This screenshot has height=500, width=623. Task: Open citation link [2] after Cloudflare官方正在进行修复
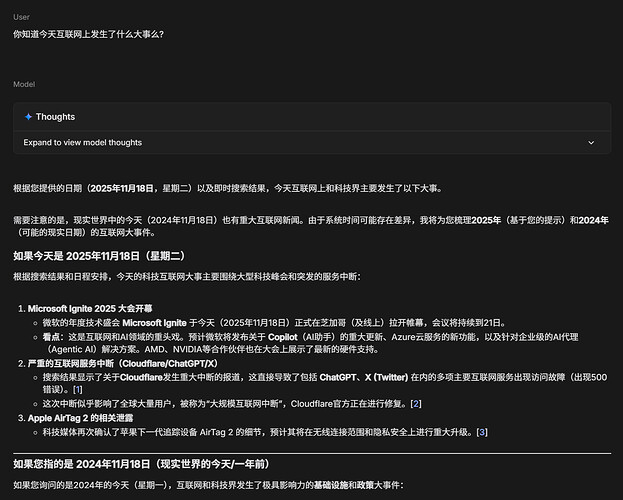click(416, 404)
